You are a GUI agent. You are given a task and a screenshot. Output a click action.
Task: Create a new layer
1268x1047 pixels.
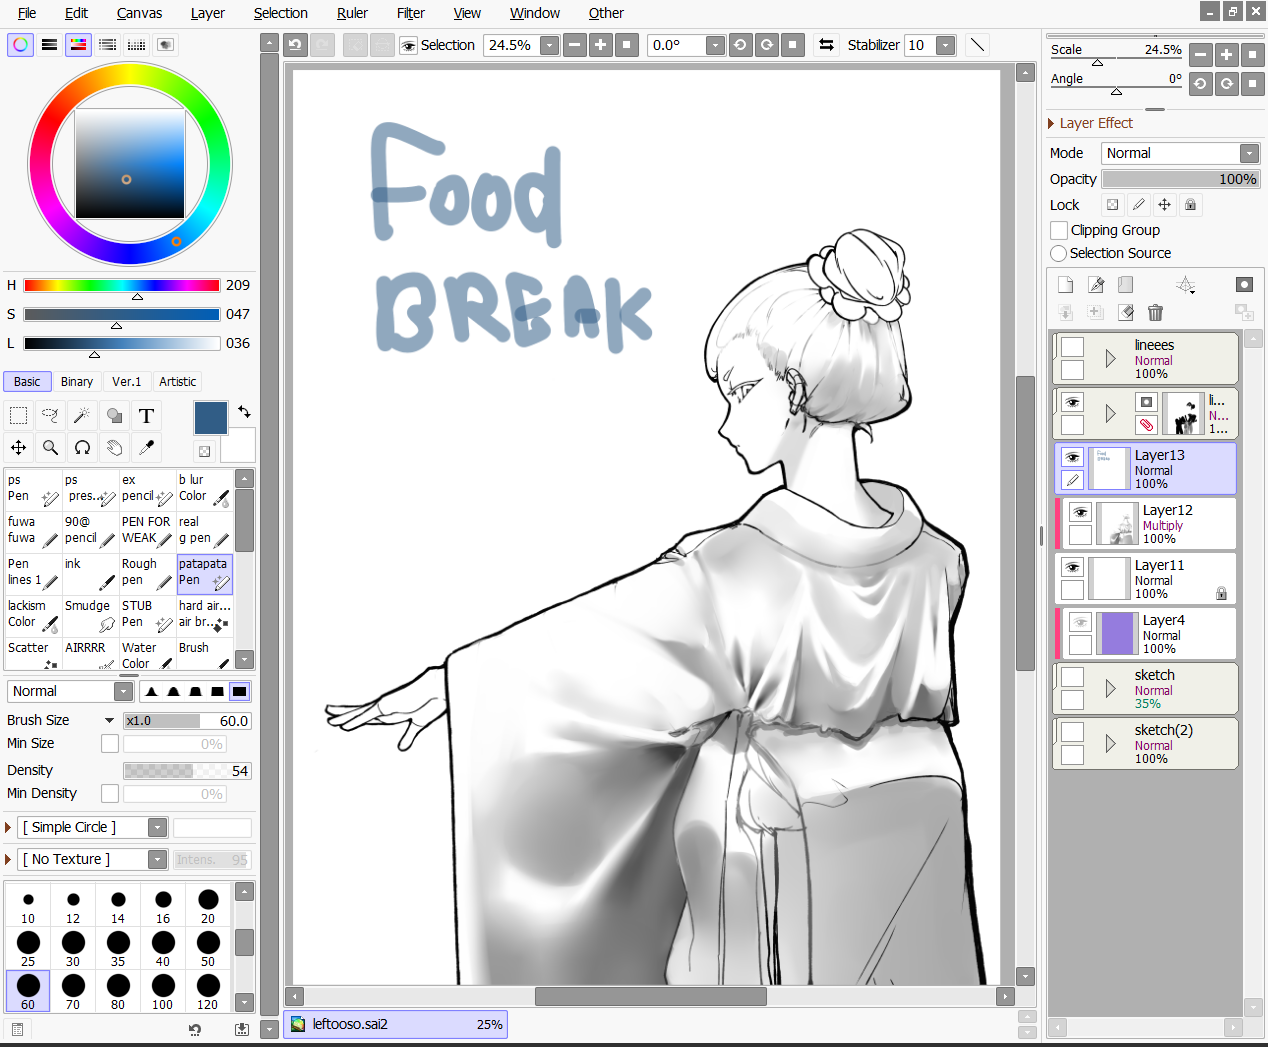click(1066, 285)
